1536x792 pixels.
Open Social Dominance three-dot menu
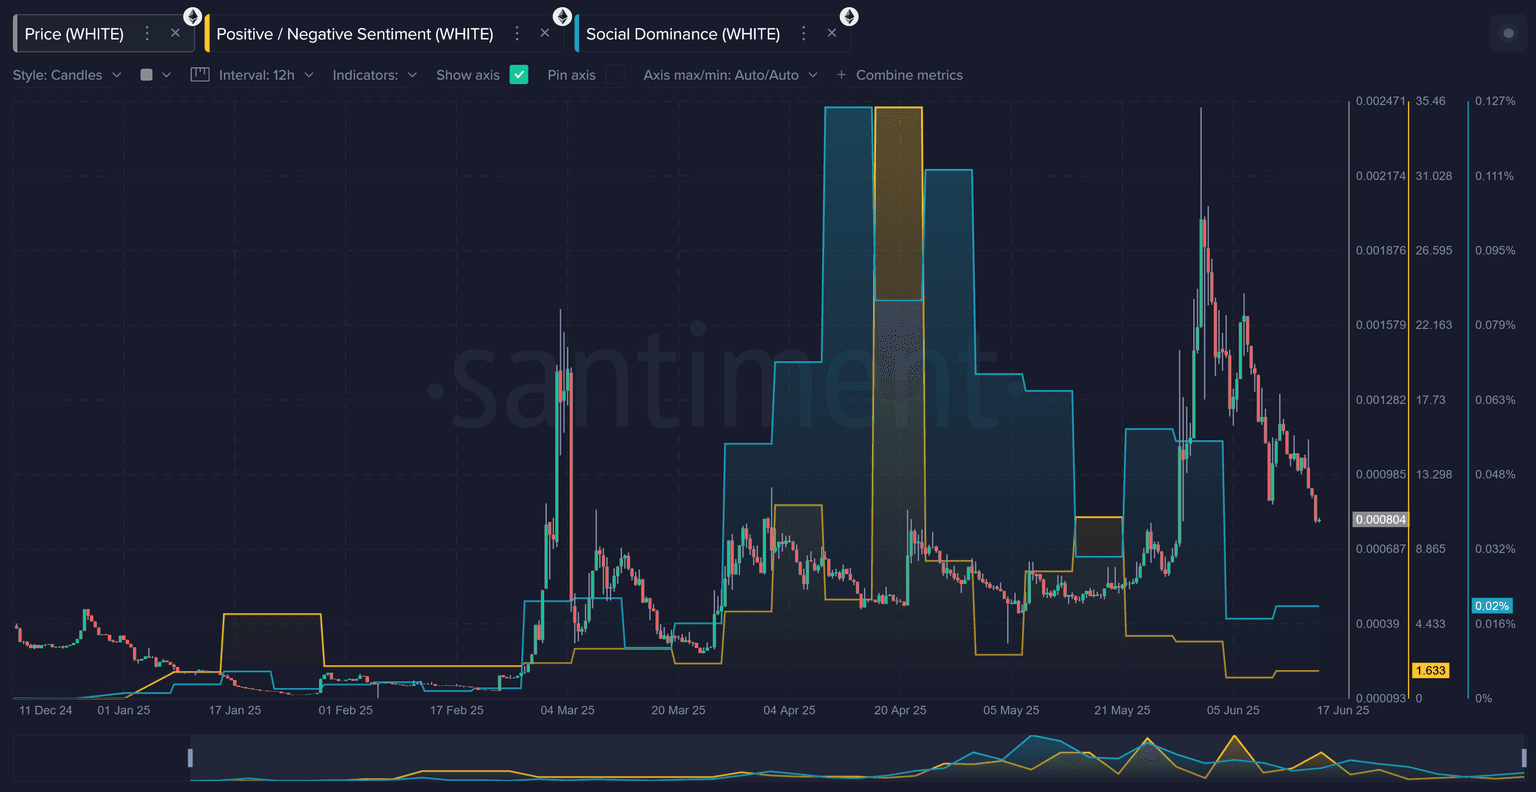click(x=803, y=34)
